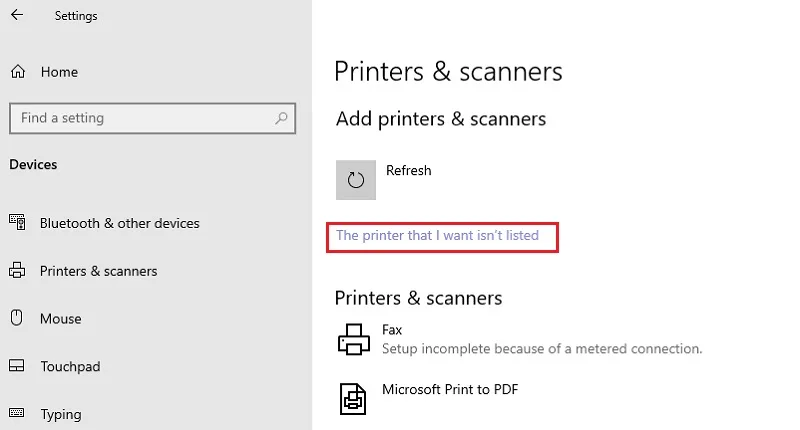The width and height of the screenshot is (800, 430).
Task: Click the Mouse sidebar icon
Action: pyautogui.click(x=16, y=317)
